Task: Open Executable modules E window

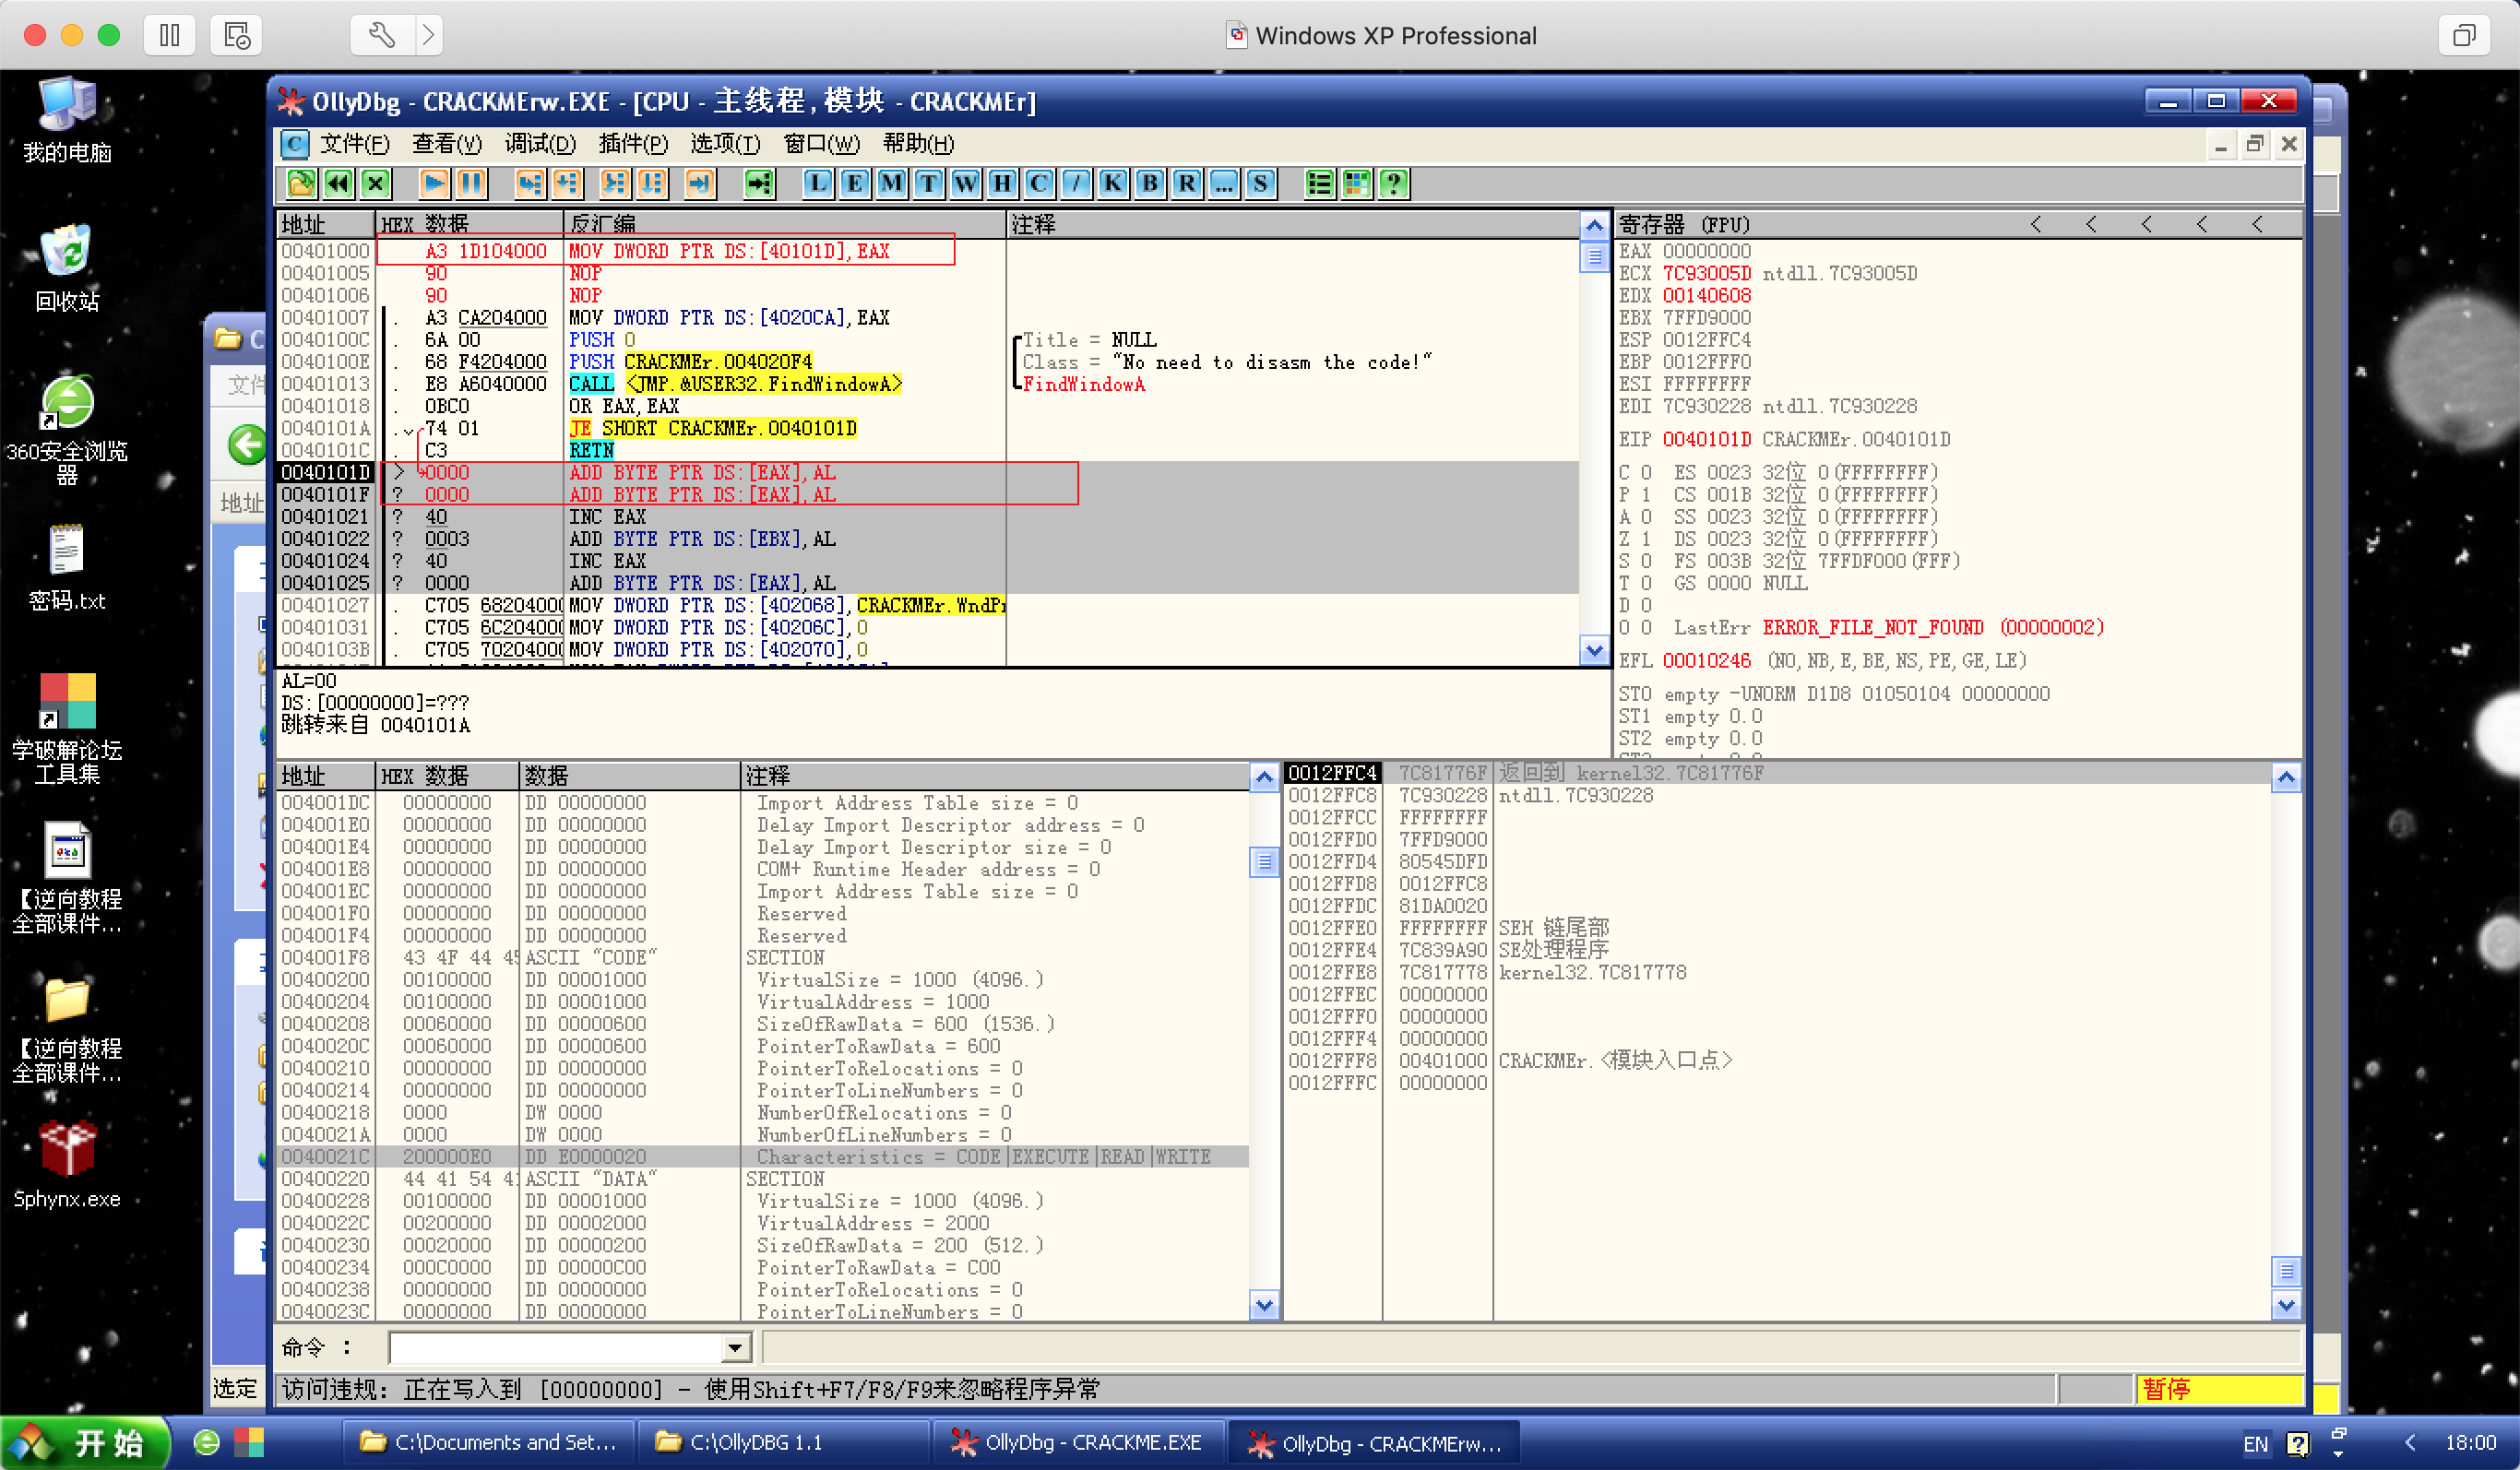Action: pyautogui.click(x=854, y=183)
